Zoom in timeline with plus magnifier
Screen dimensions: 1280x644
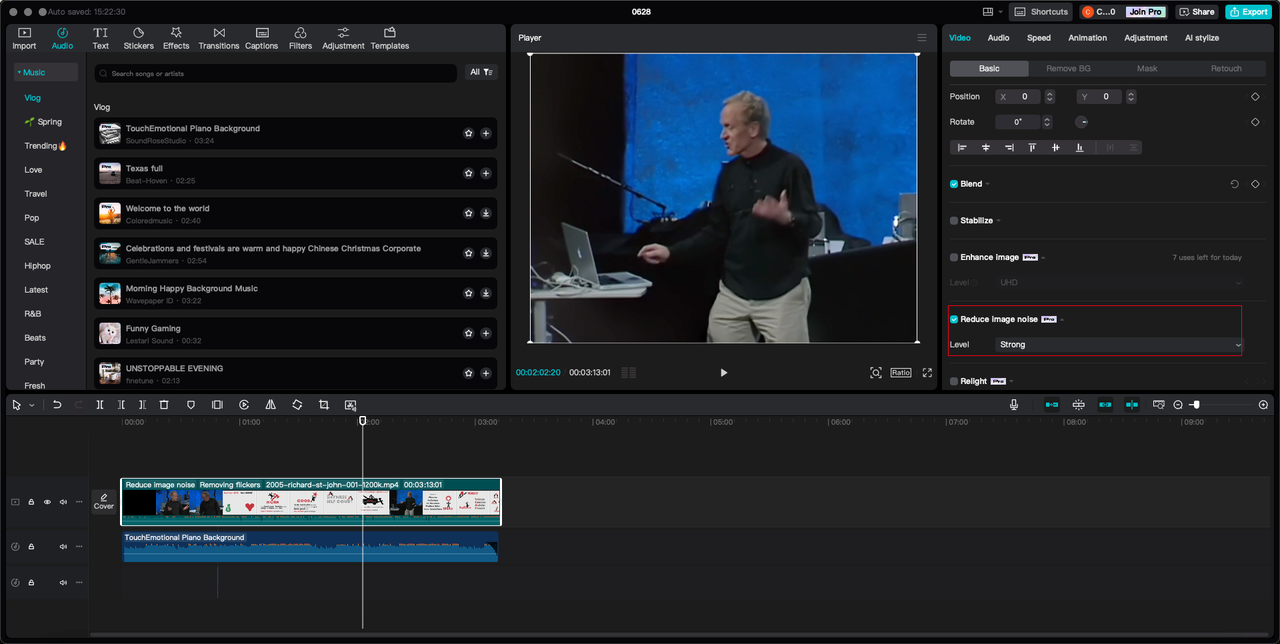point(1263,405)
